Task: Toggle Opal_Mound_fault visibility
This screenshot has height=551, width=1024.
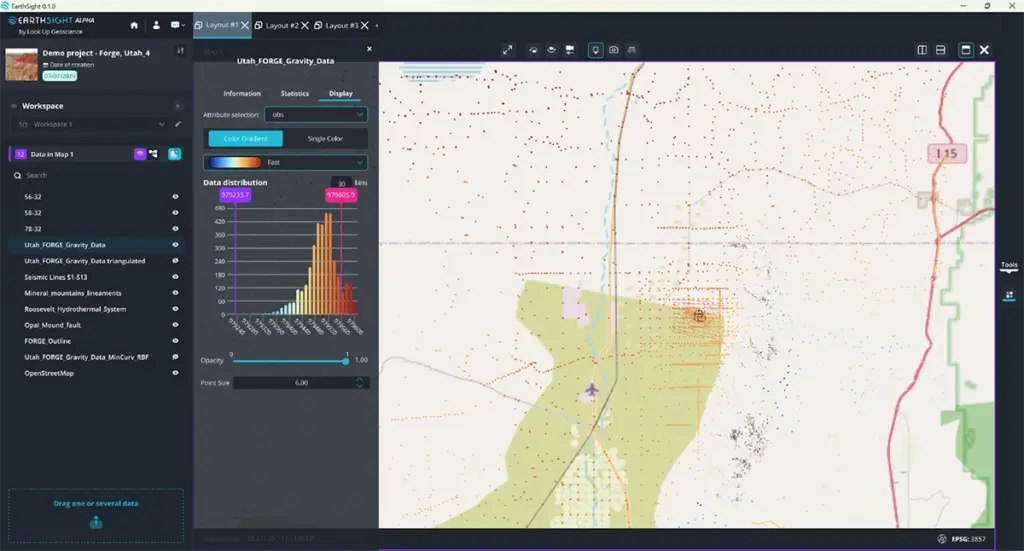Action: tap(175, 324)
